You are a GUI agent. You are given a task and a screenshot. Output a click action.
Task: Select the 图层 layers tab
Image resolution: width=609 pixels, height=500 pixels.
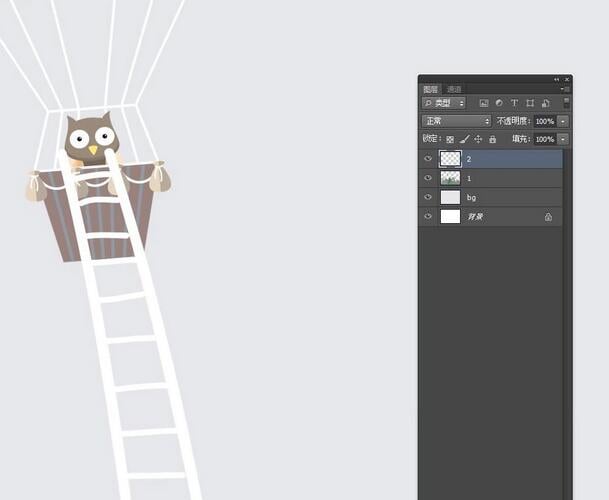click(x=431, y=89)
